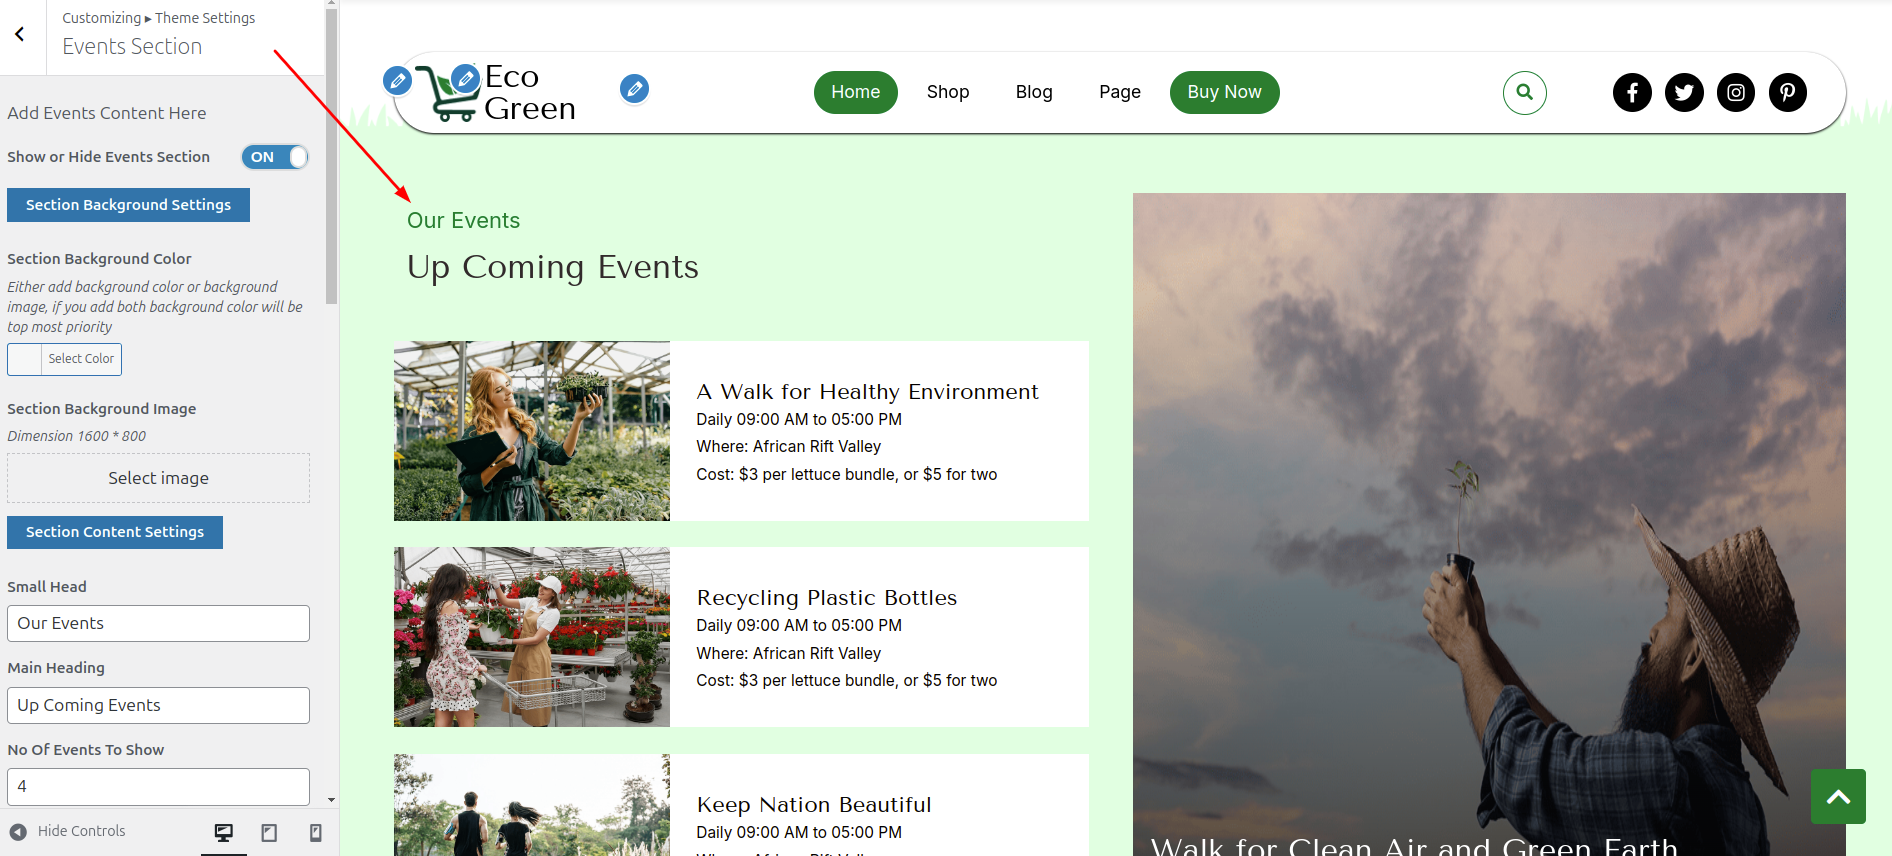1892x856 pixels.
Task: Click the Hide Controls link
Action: click(x=81, y=831)
